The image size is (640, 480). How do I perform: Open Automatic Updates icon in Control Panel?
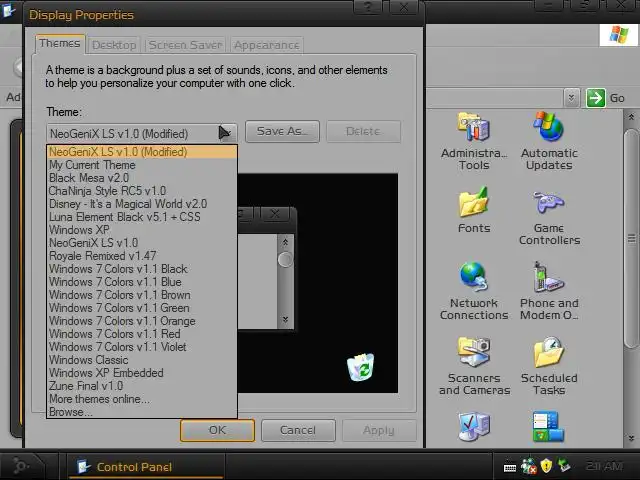[x=549, y=127]
